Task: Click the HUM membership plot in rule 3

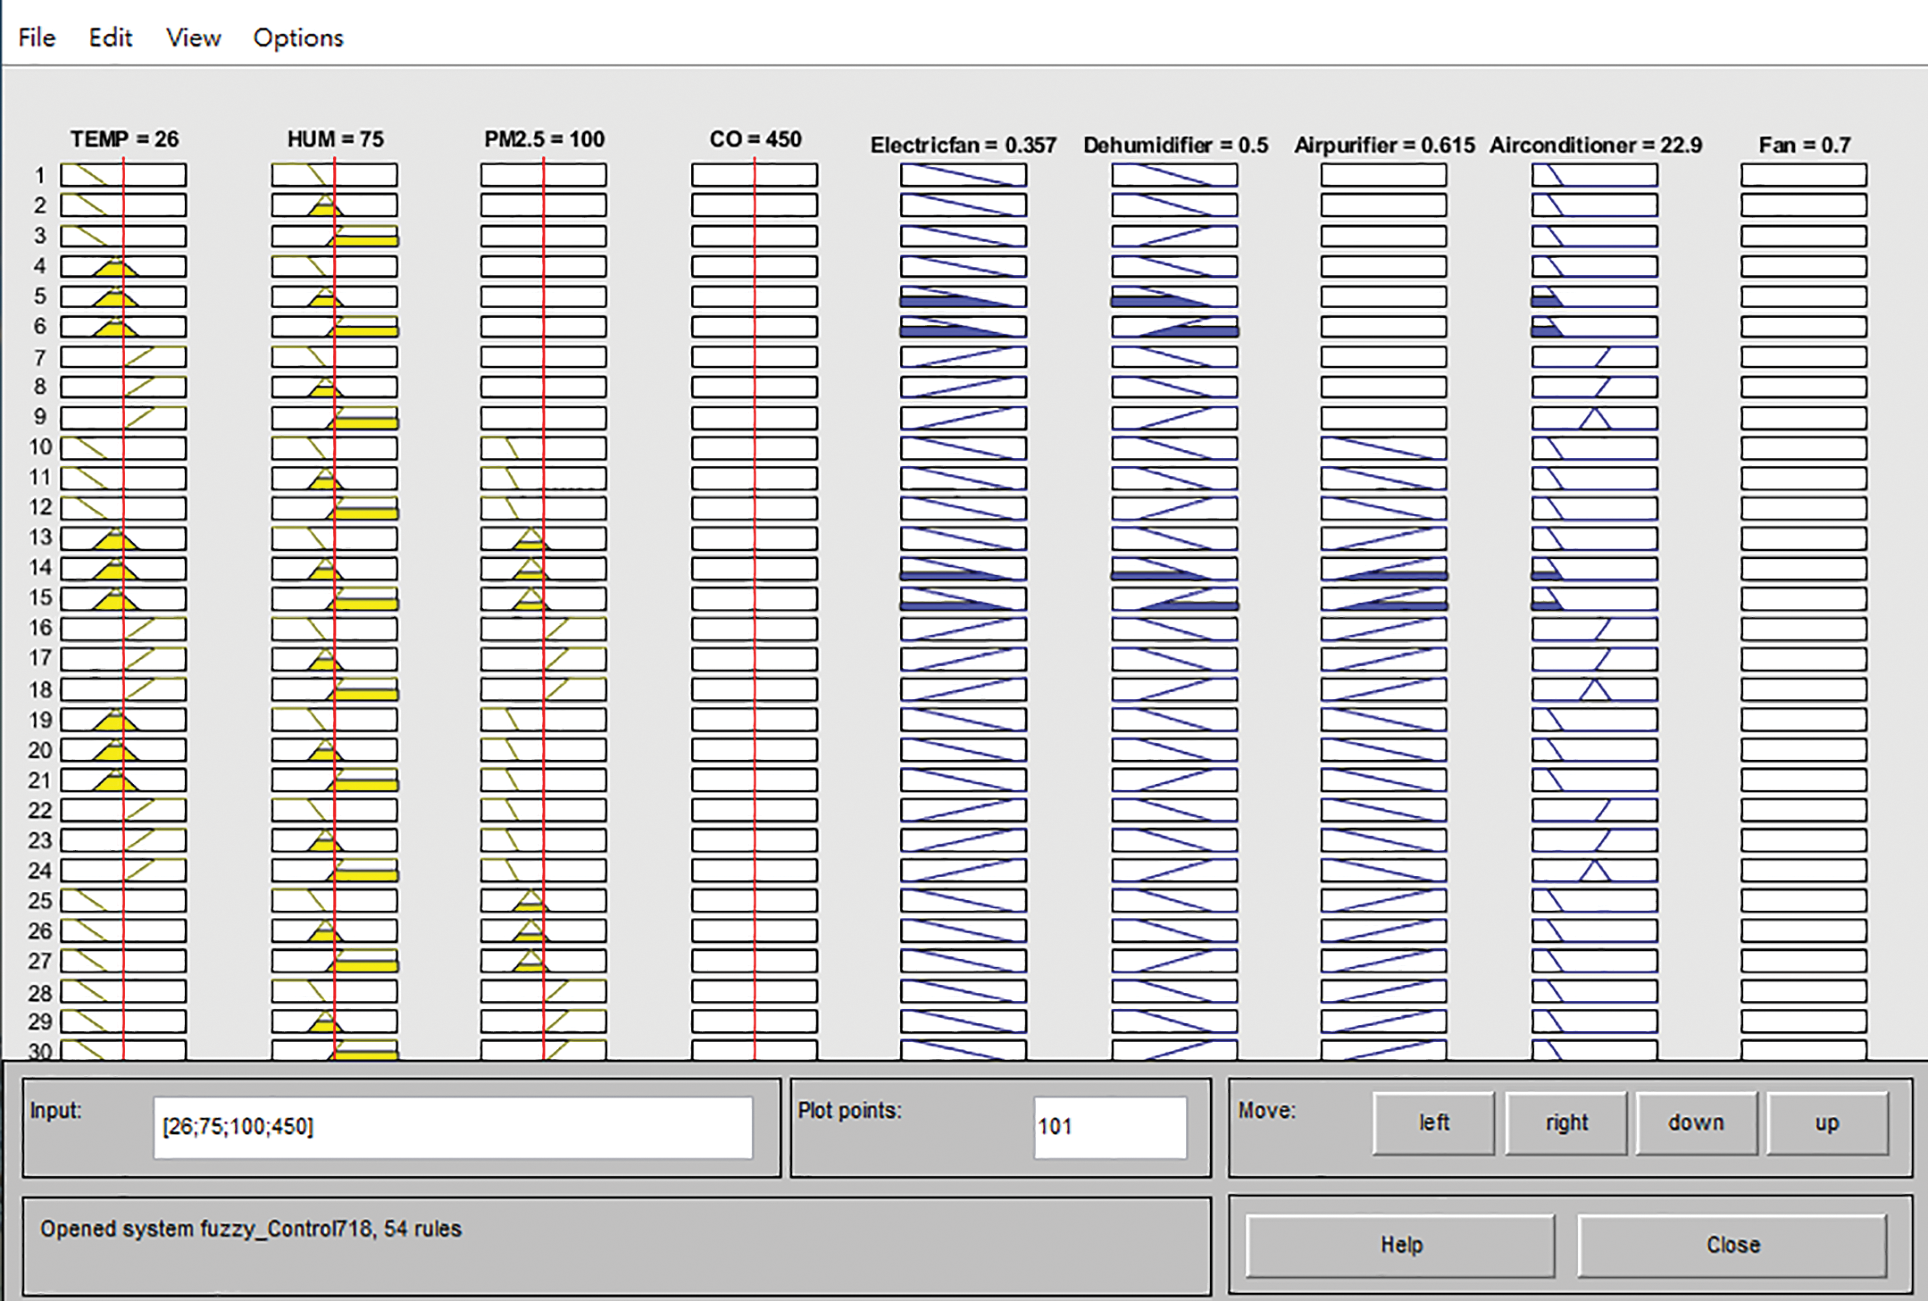Action: click(x=336, y=235)
